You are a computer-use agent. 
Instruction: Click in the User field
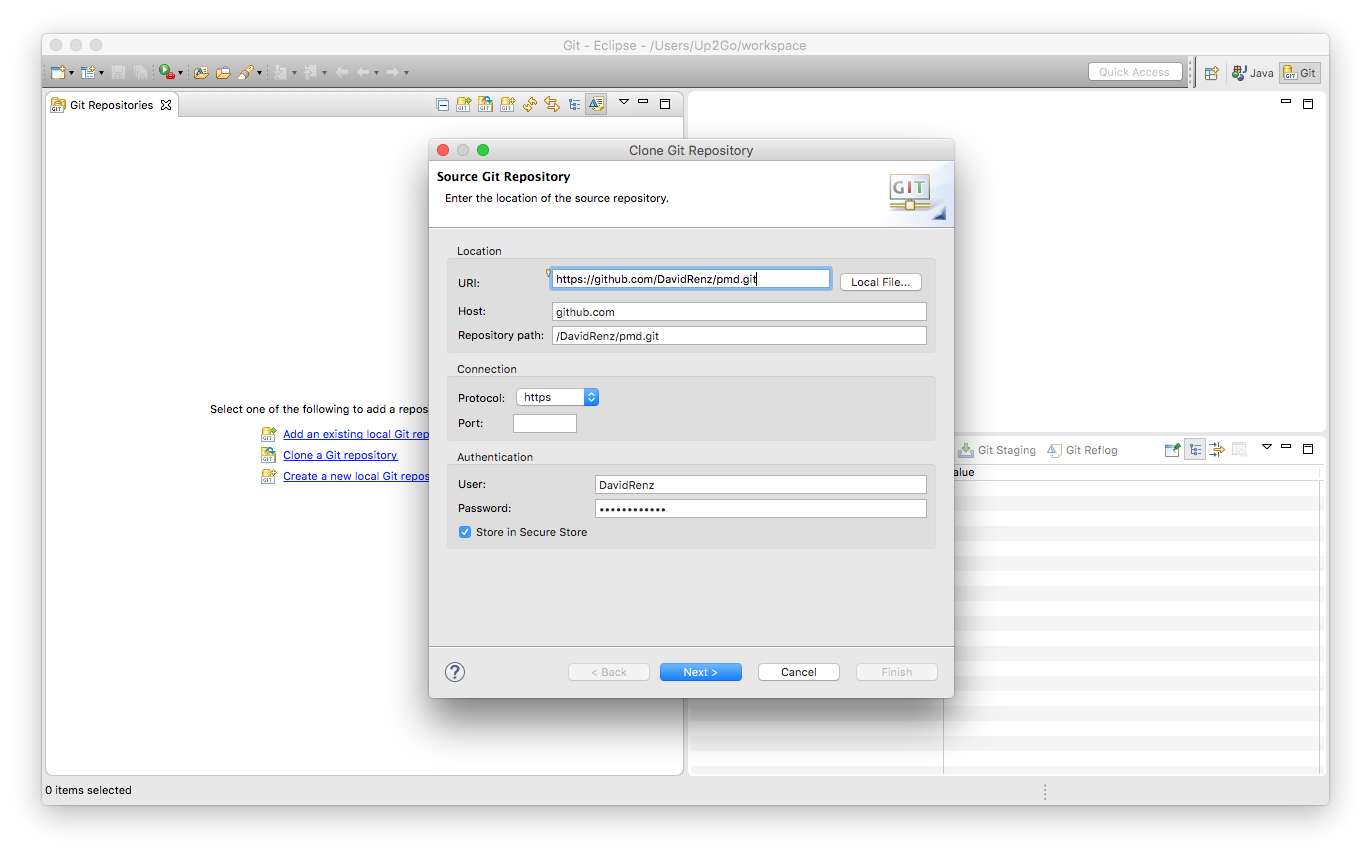pos(760,484)
